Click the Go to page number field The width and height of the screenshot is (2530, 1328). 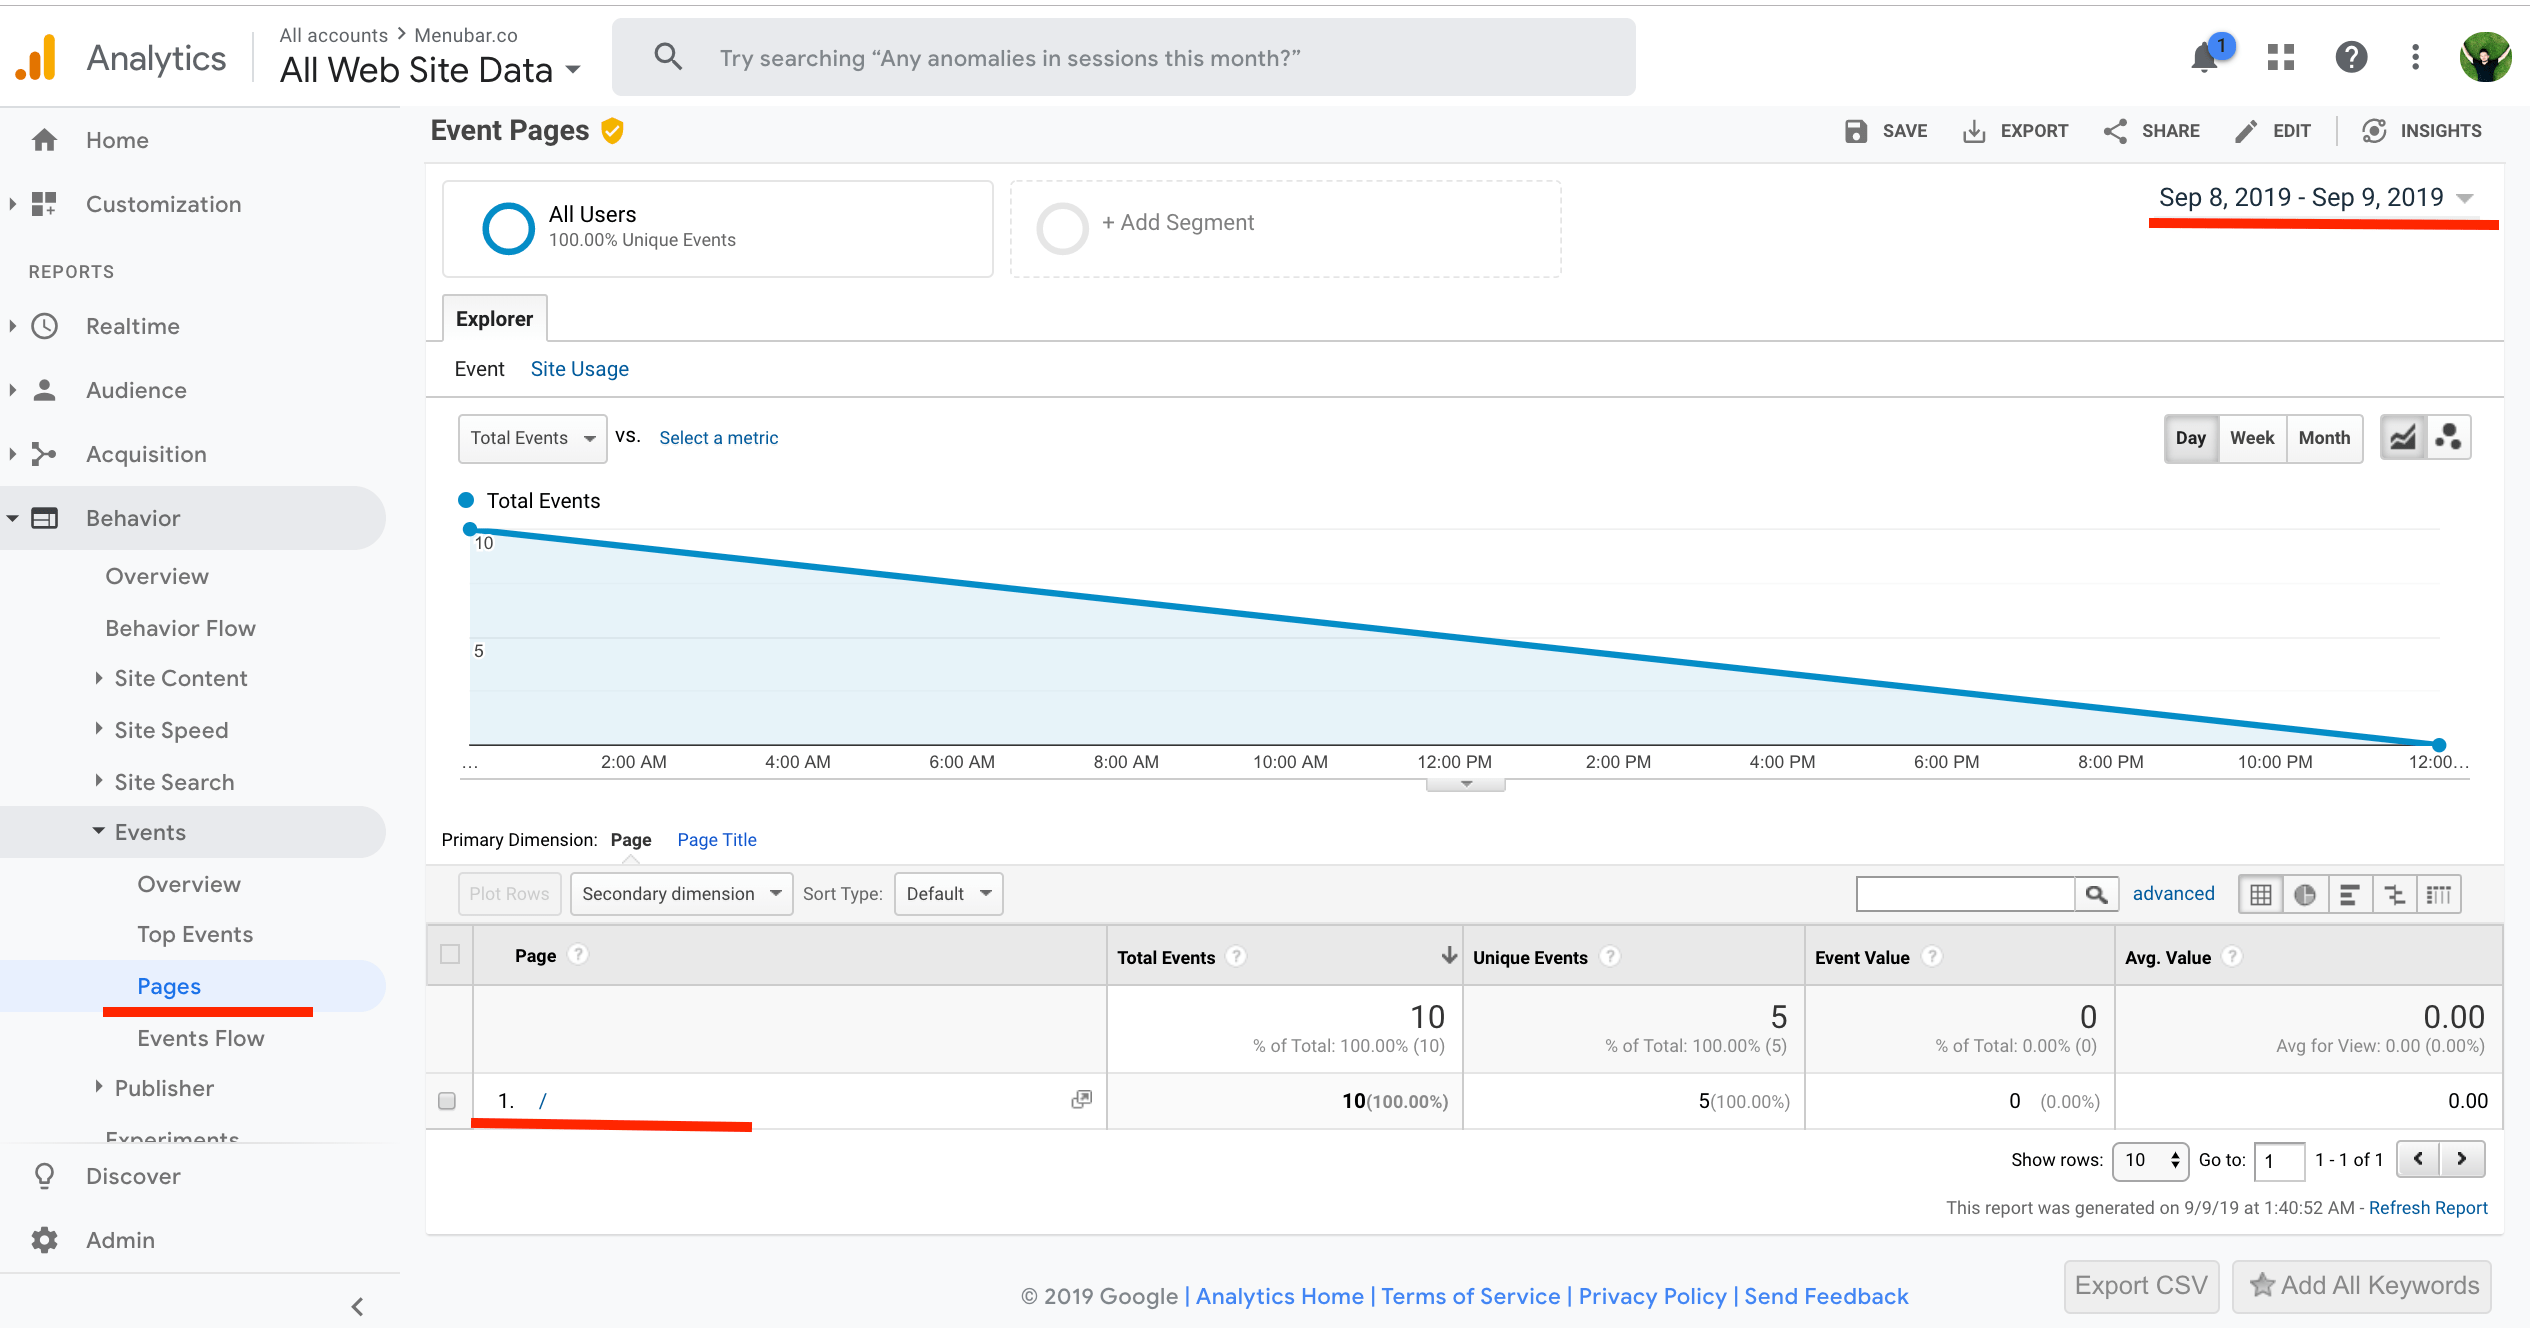pyautogui.click(x=2278, y=1161)
